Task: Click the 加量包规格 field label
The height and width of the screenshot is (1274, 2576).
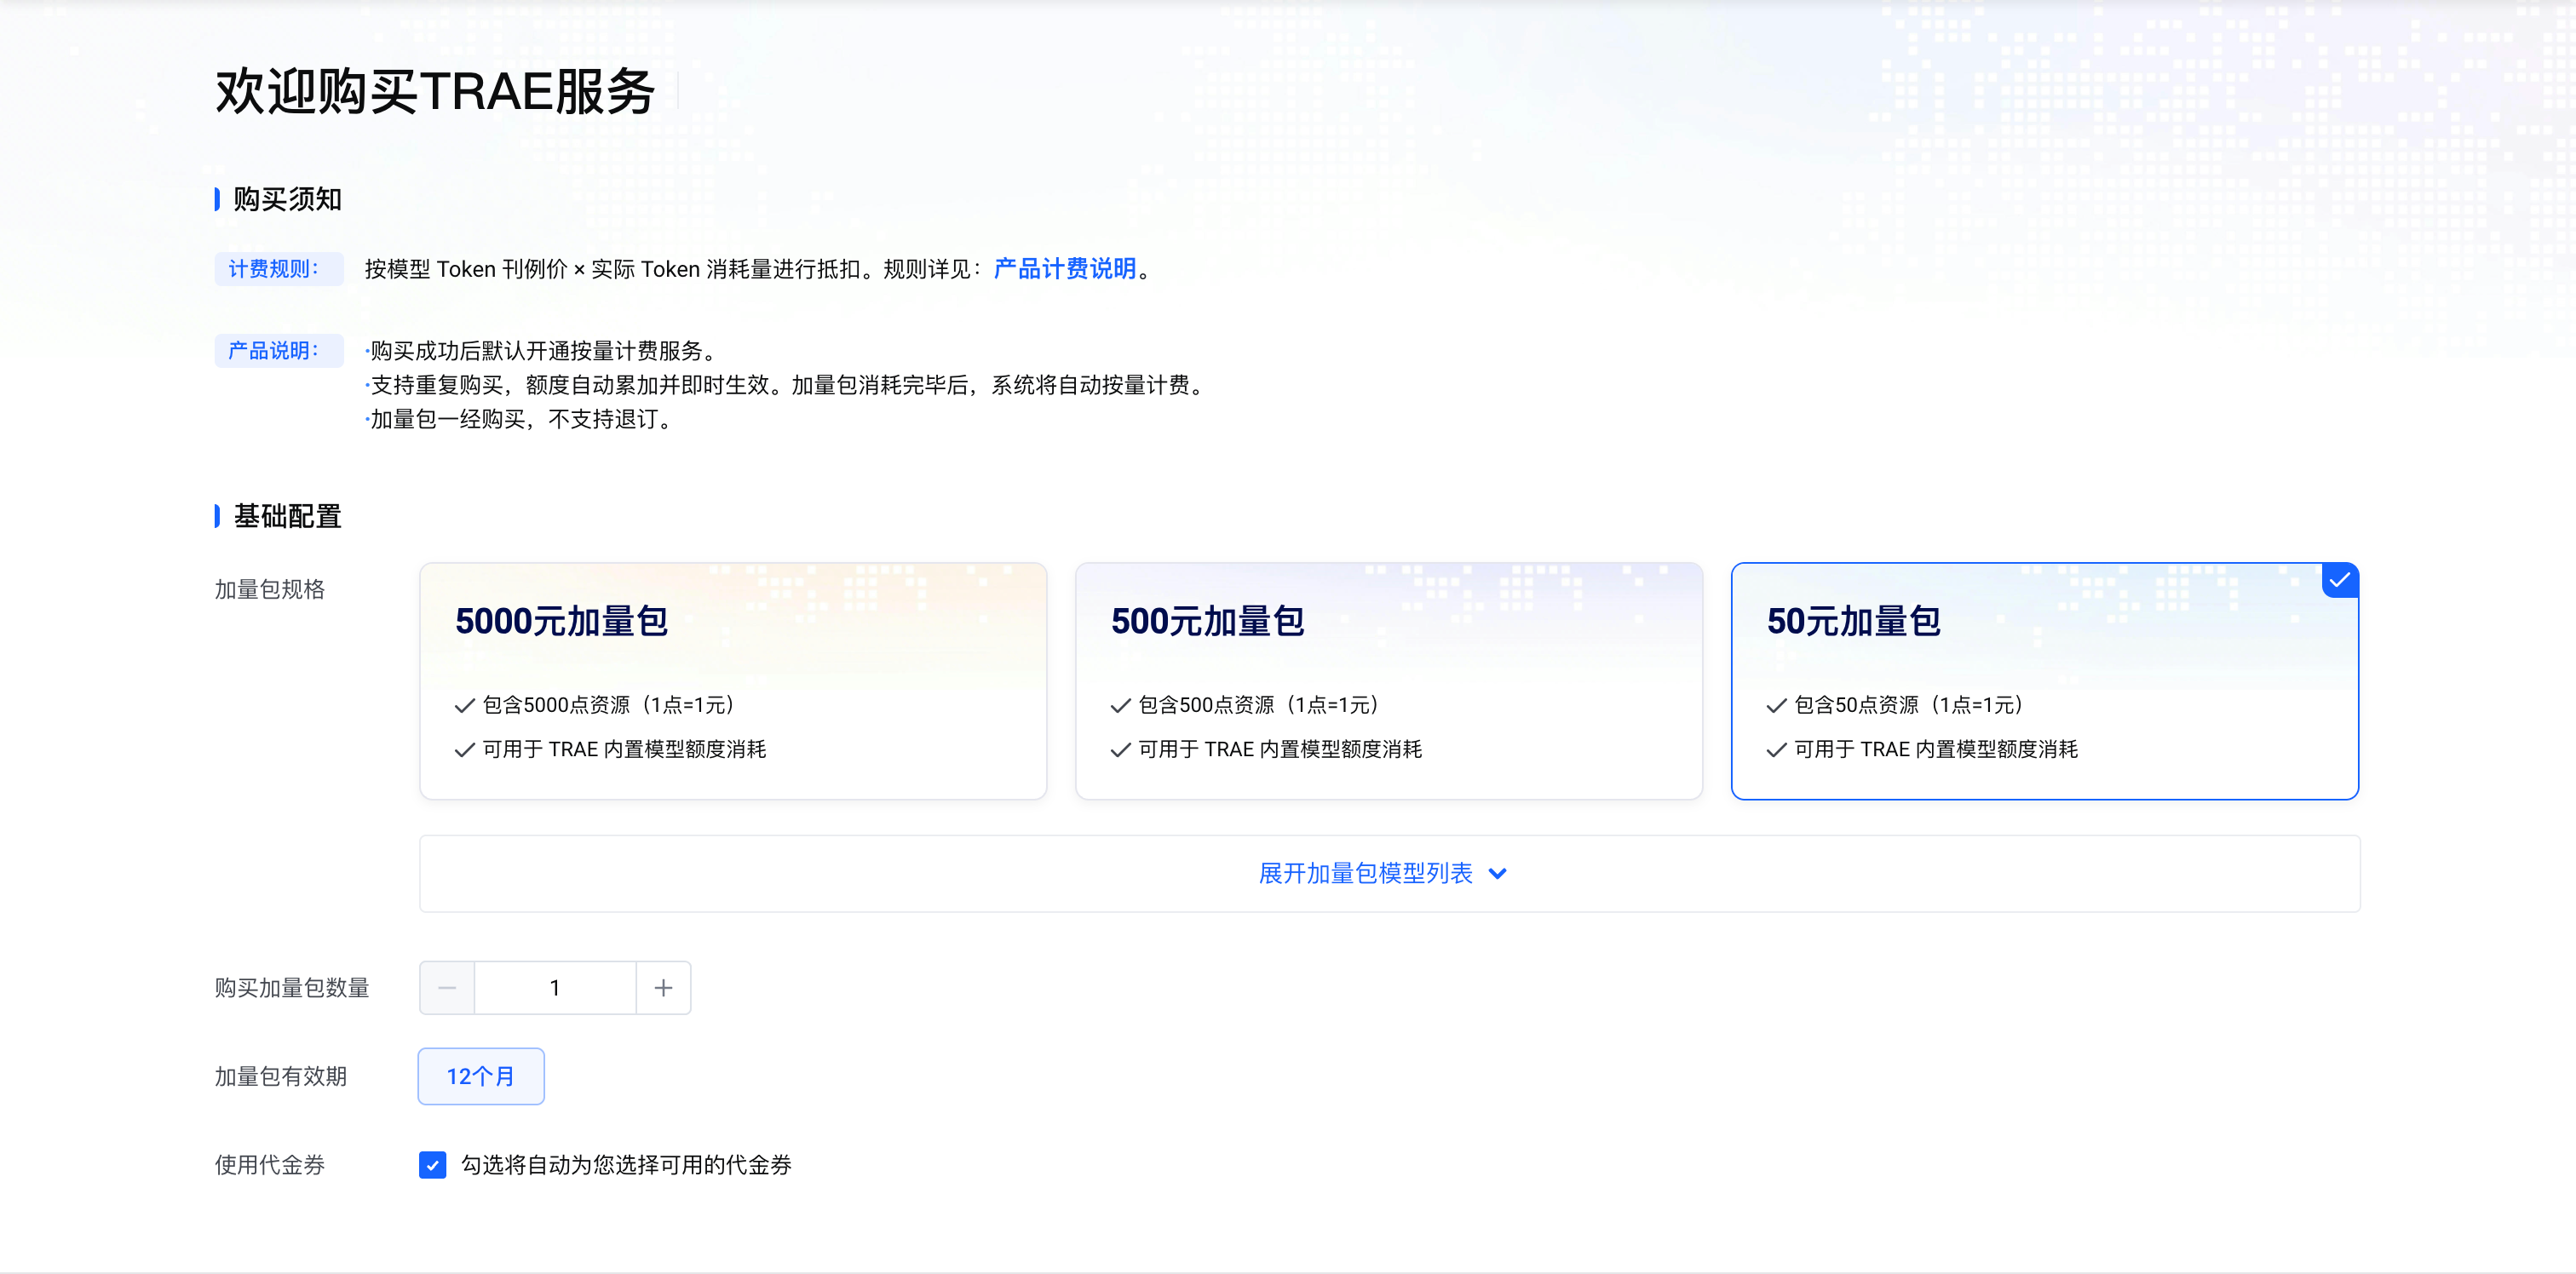Action: [270, 590]
